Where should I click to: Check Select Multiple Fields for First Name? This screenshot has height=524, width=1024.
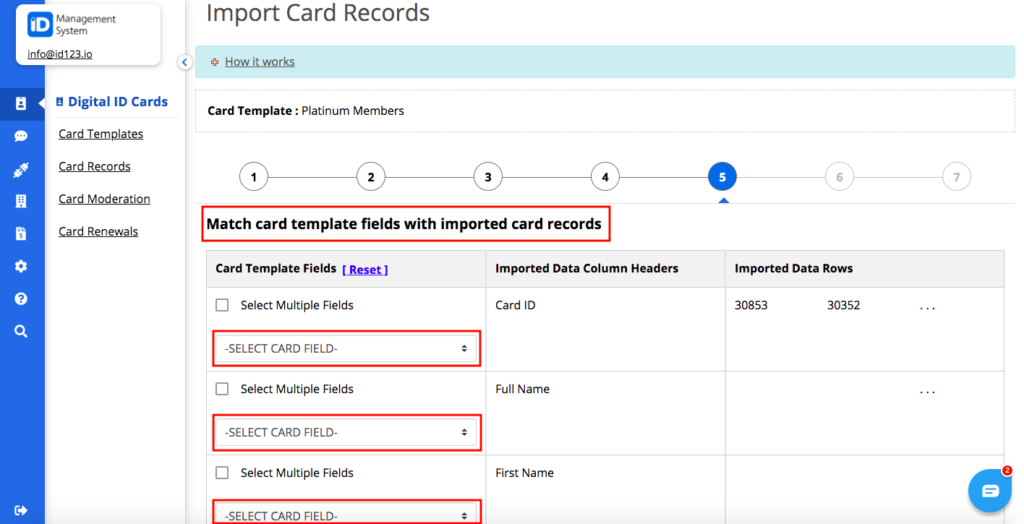click(222, 473)
